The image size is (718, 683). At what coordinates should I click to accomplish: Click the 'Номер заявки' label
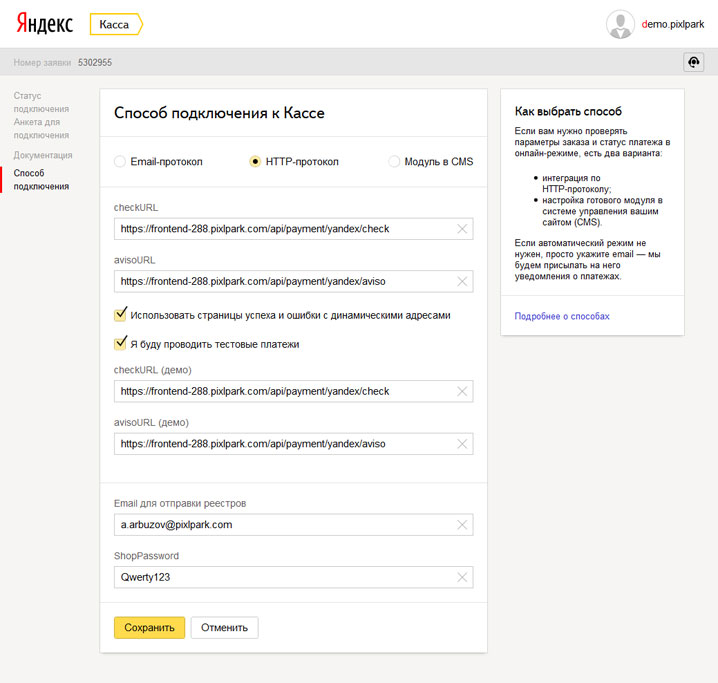[x=42, y=63]
